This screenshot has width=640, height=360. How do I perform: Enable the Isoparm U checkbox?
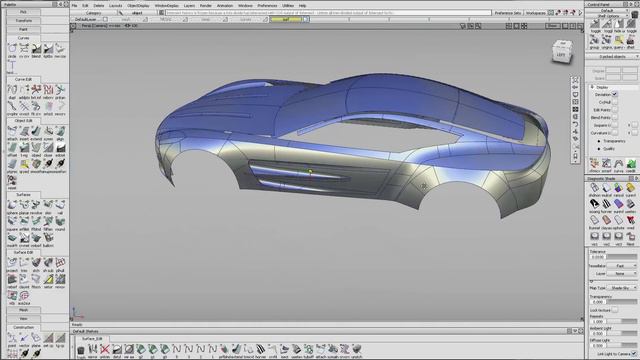click(615, 125)
